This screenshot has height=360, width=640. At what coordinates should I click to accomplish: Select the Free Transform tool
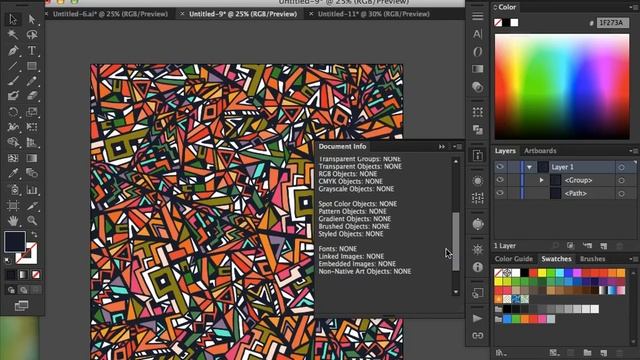click(32, 127)
